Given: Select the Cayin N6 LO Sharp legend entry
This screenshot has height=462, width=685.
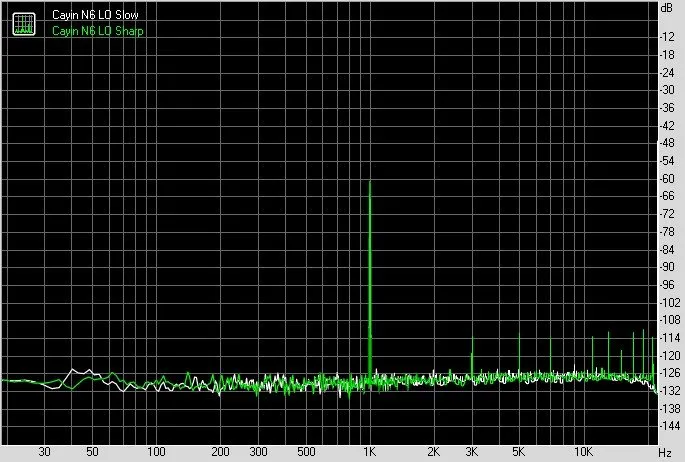Looking at the screenshot, I should (98, 31).
